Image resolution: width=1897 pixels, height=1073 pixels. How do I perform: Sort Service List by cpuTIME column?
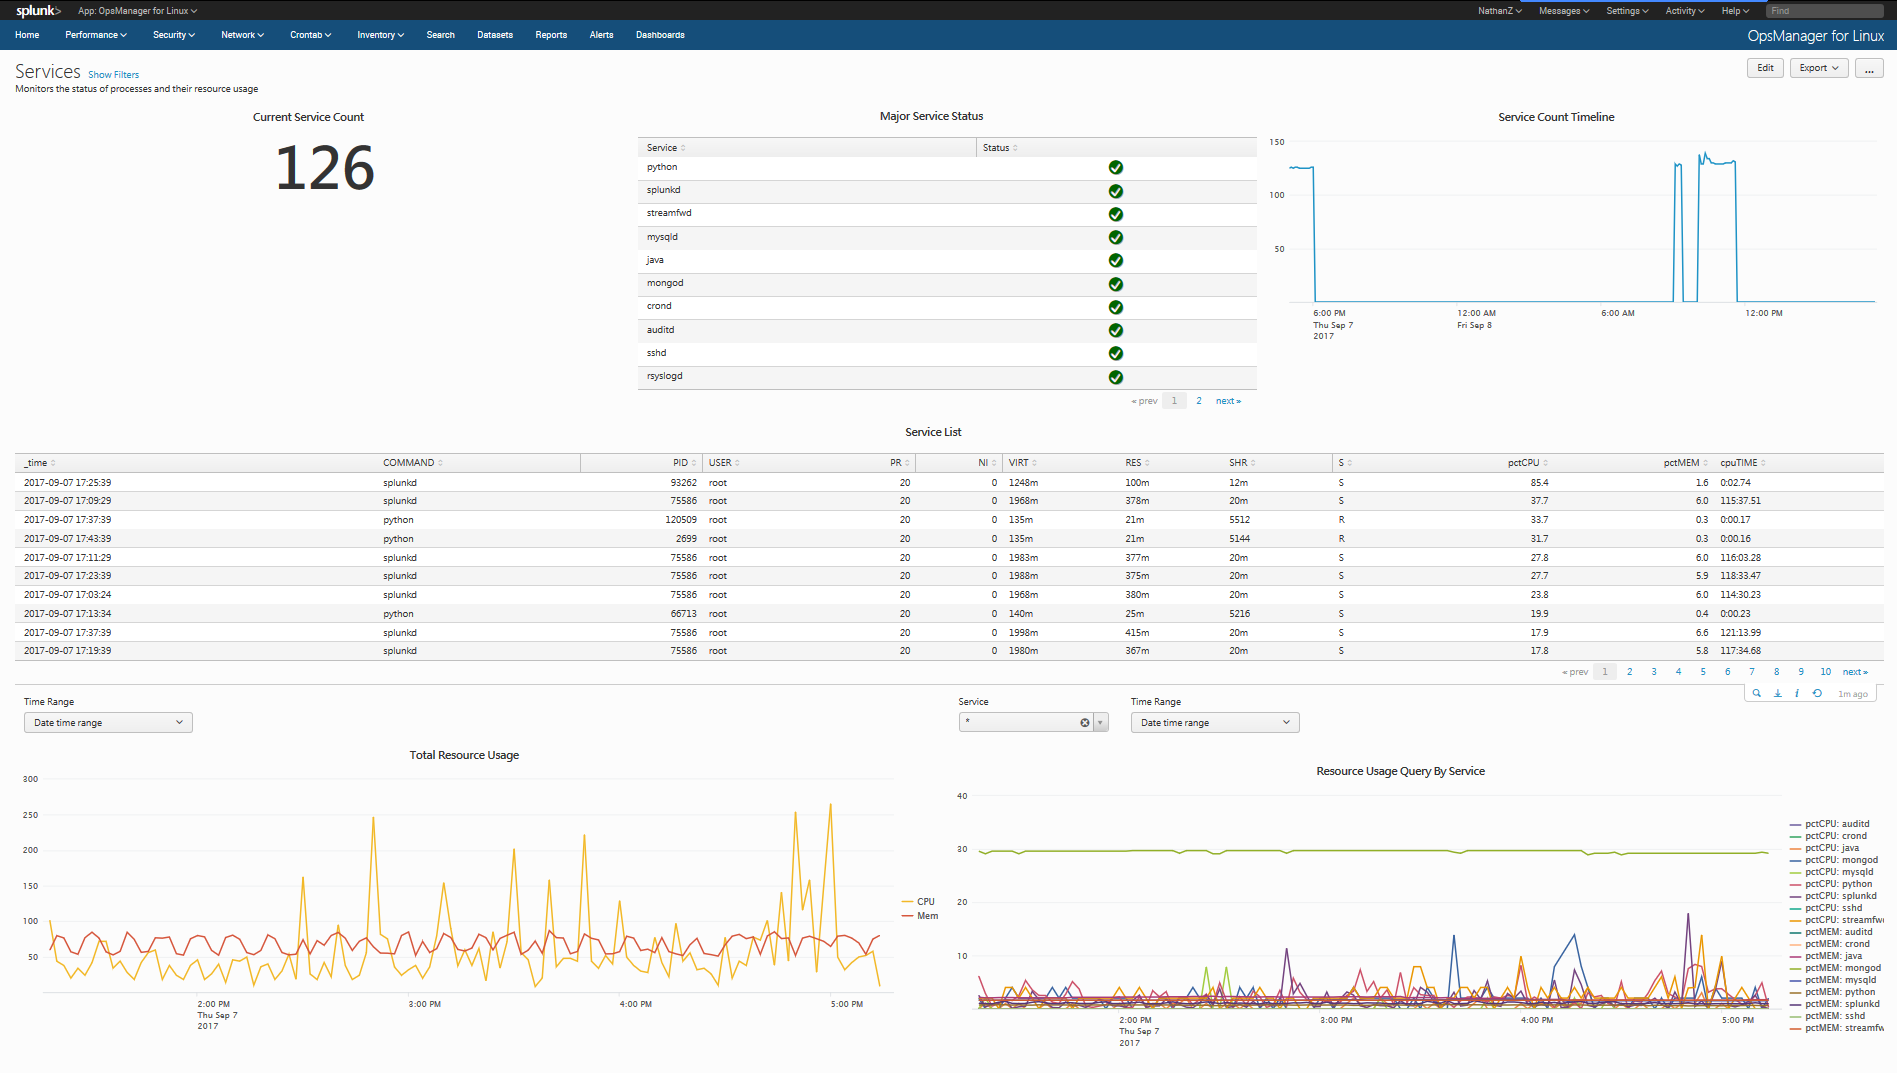[x=1743, y=463]
